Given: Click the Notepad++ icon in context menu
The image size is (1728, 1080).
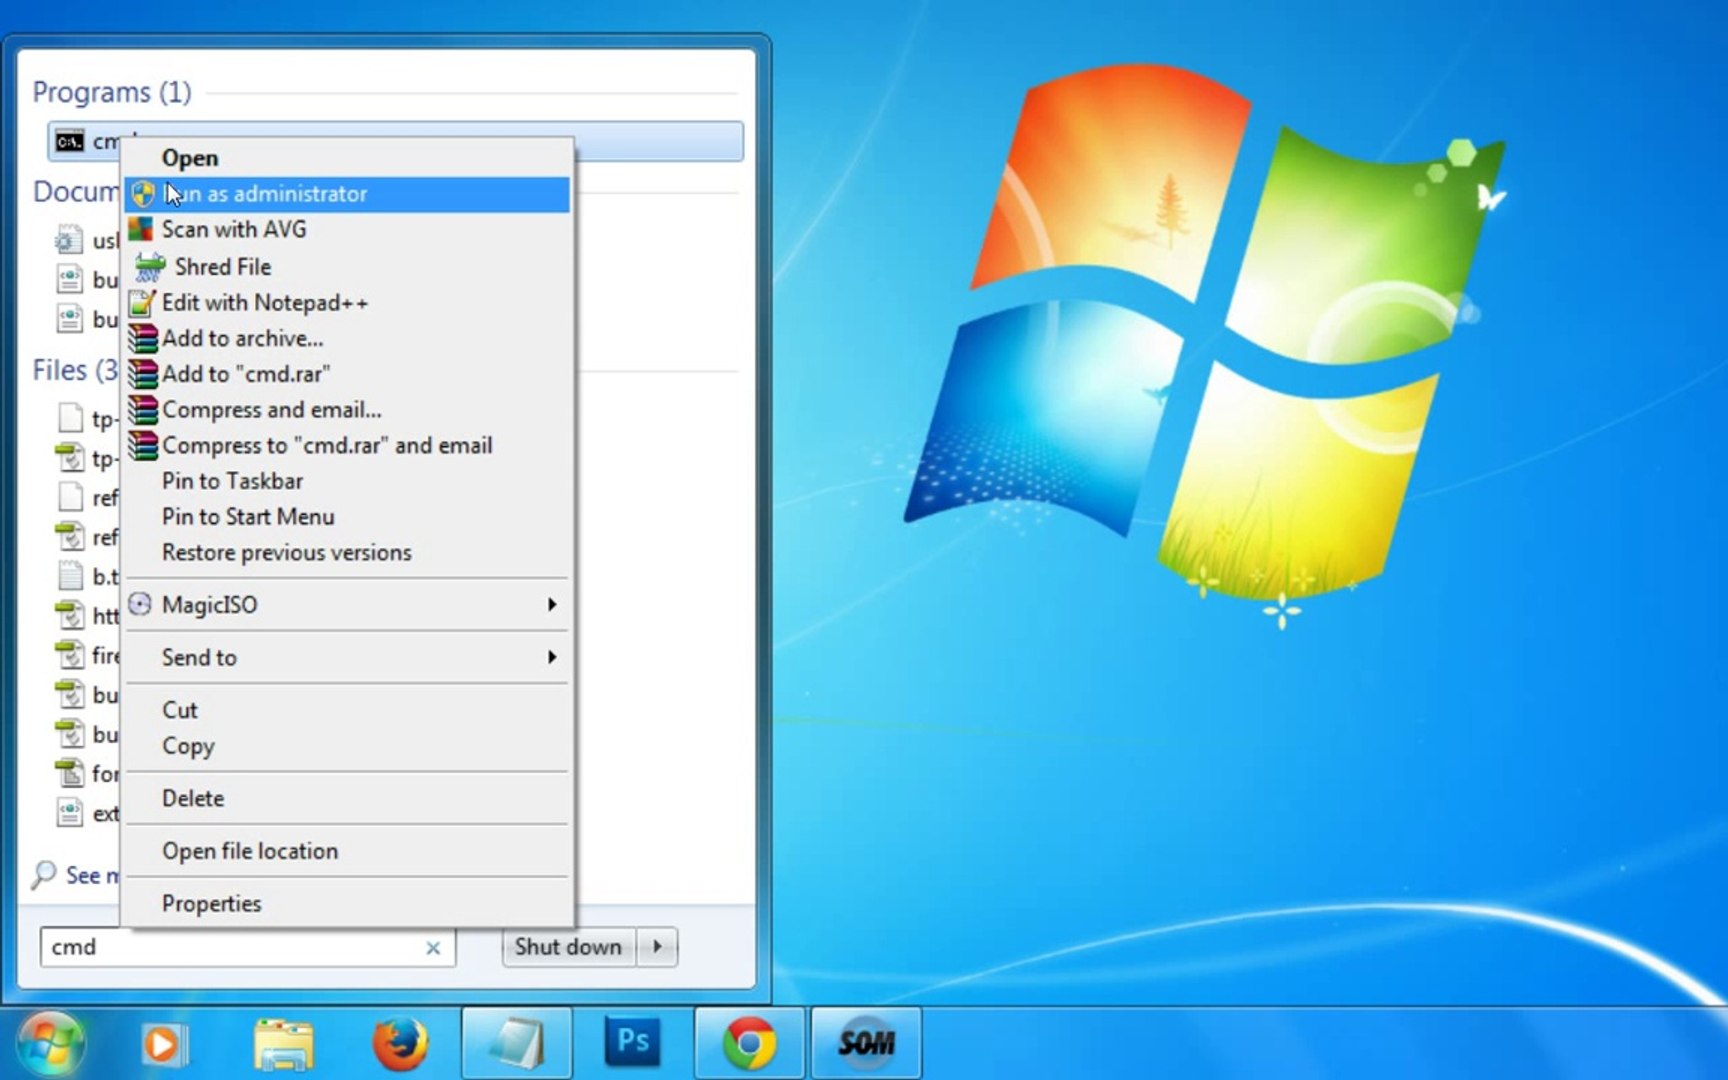Looking at the screenshot, I should tap(143, 302).
